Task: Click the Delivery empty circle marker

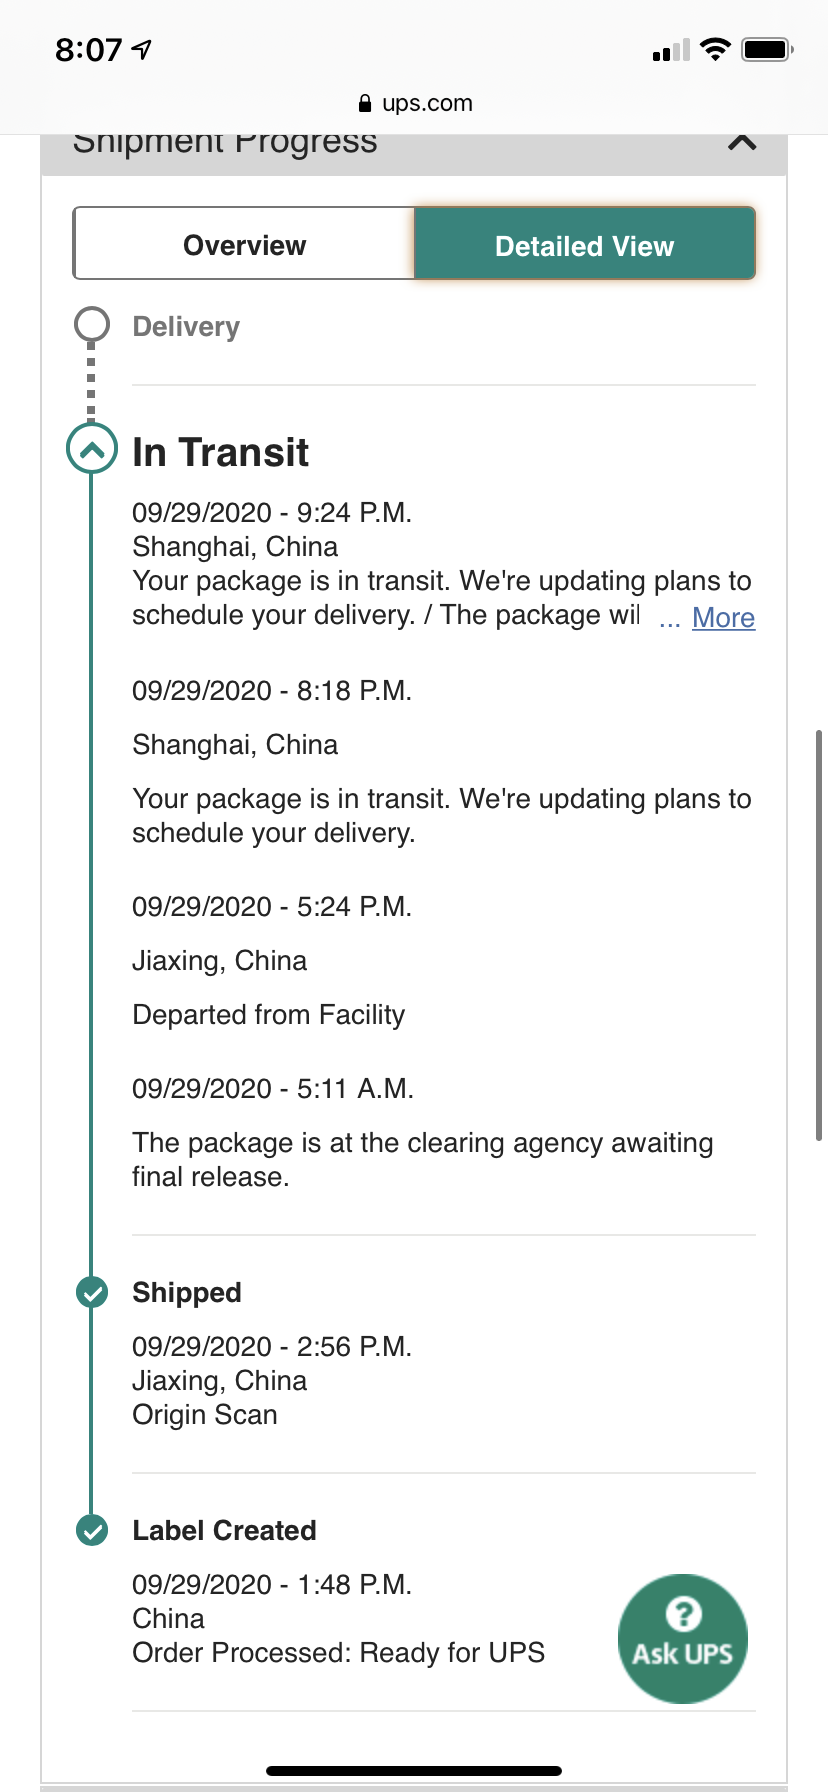Action: pos(92,324)
